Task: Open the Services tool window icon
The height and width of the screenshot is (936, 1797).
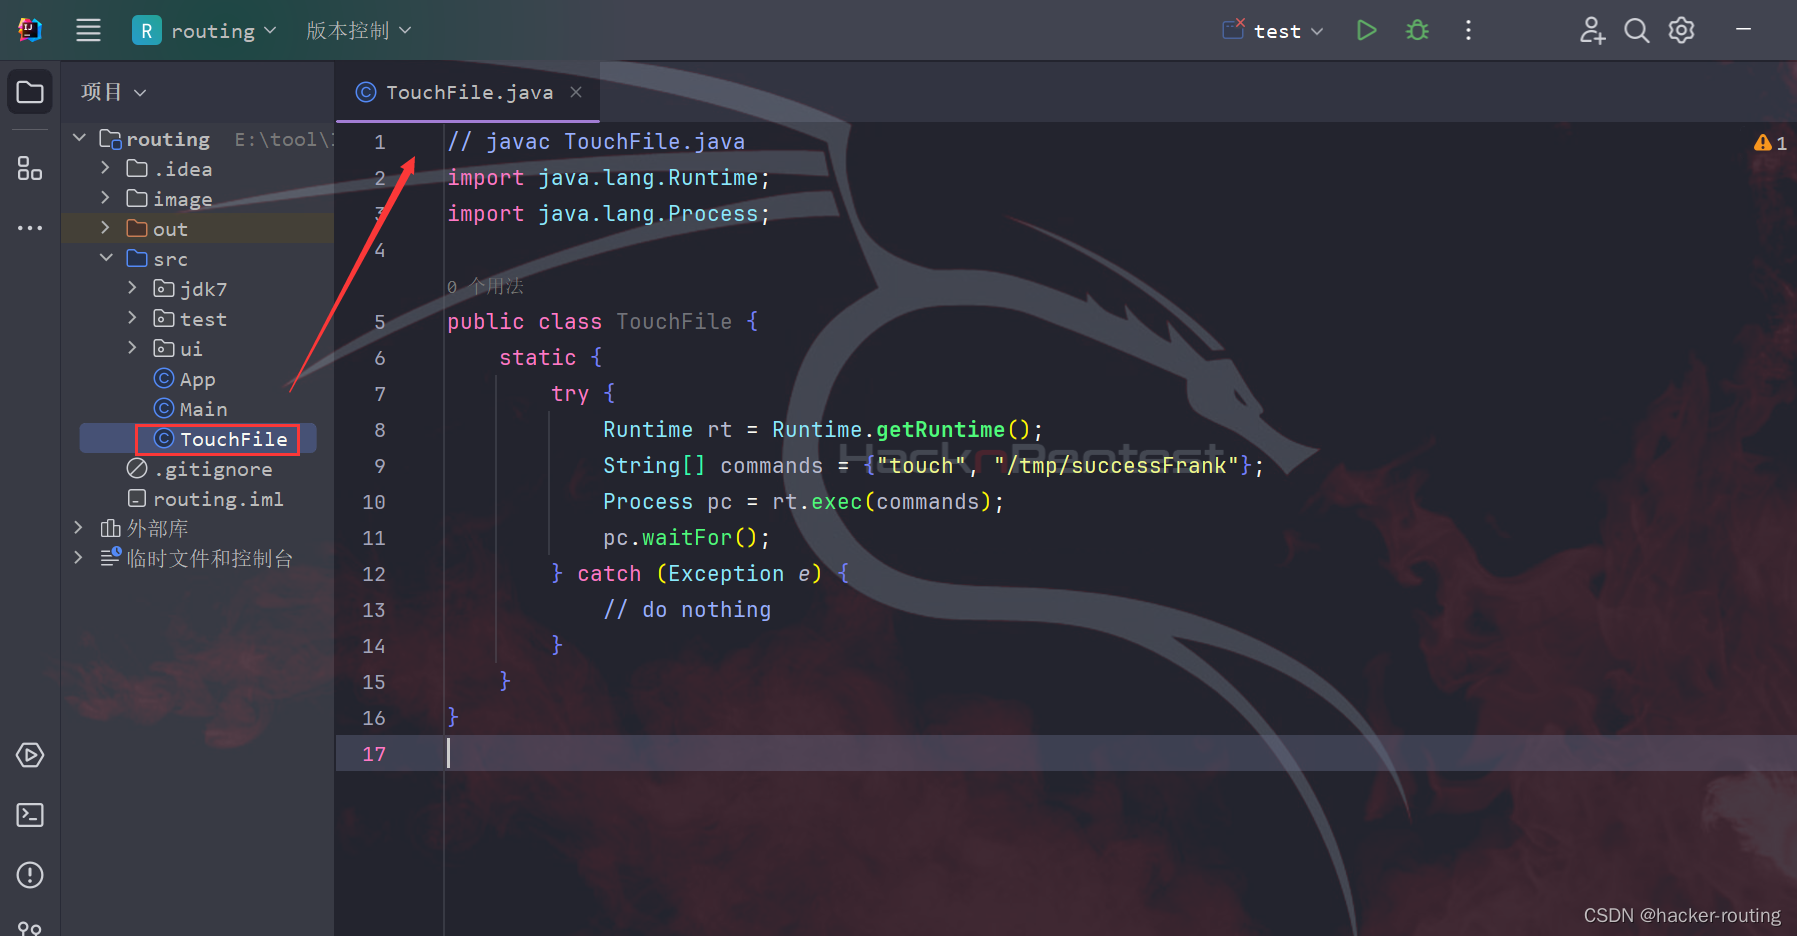Action: (30, 755)
